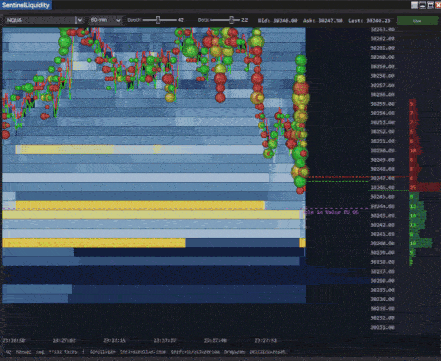Image resolution: width=441 pixels, height=361 pixels.
Task: Click the SentinelLiquidity window title
Action: 26,5
